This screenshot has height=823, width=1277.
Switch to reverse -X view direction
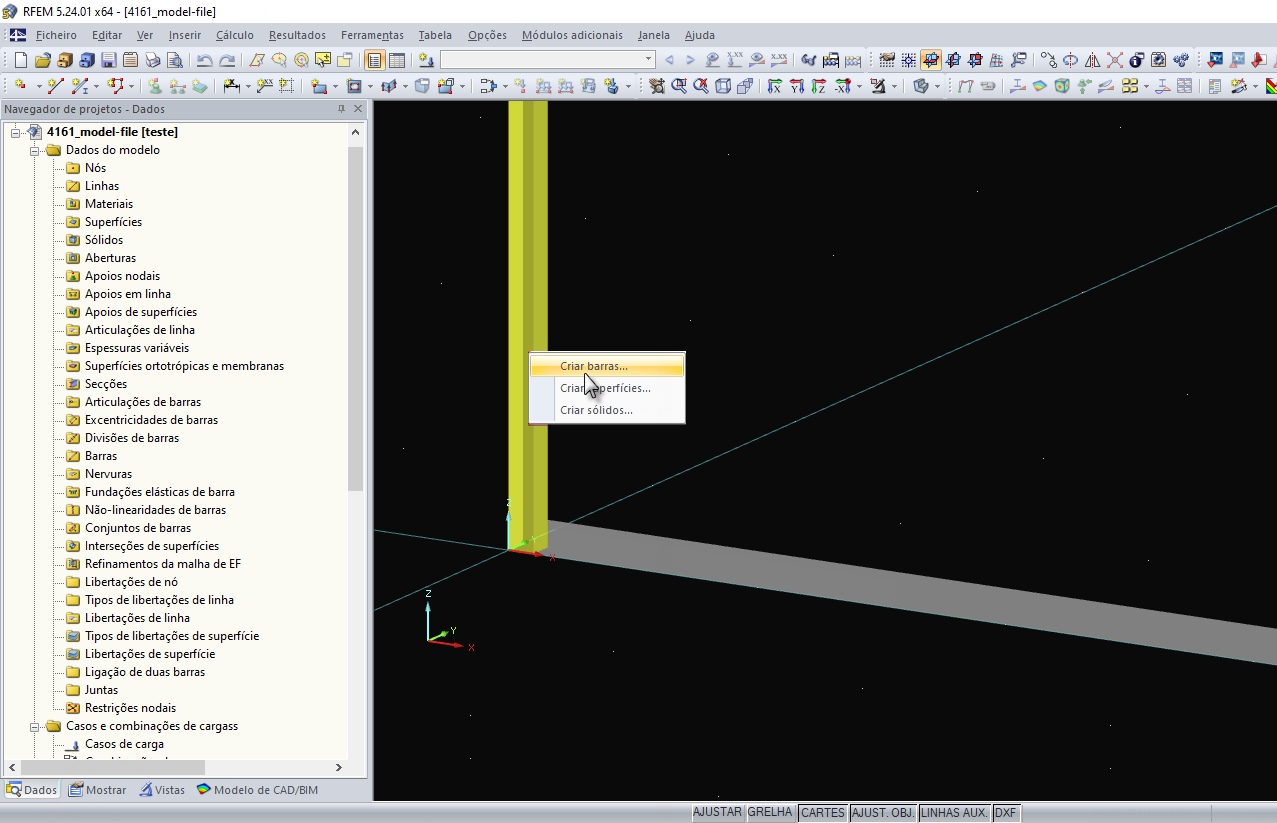[x=842, y=86]
